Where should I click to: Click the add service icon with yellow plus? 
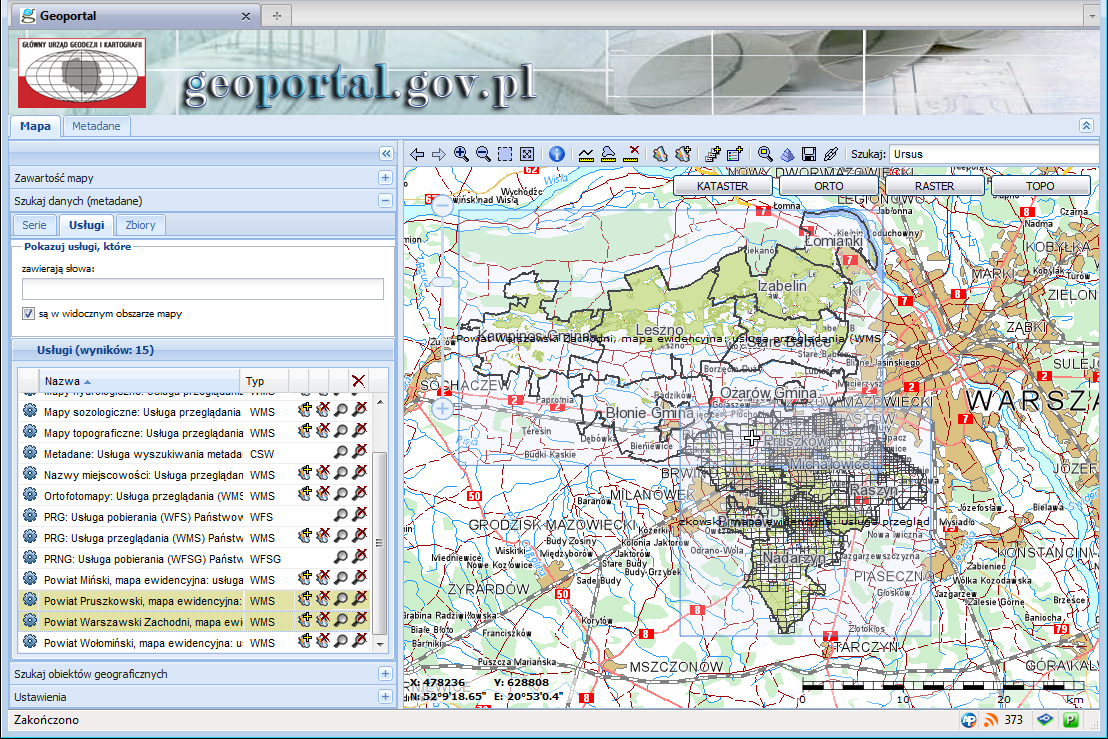click(x=712, y=154)
